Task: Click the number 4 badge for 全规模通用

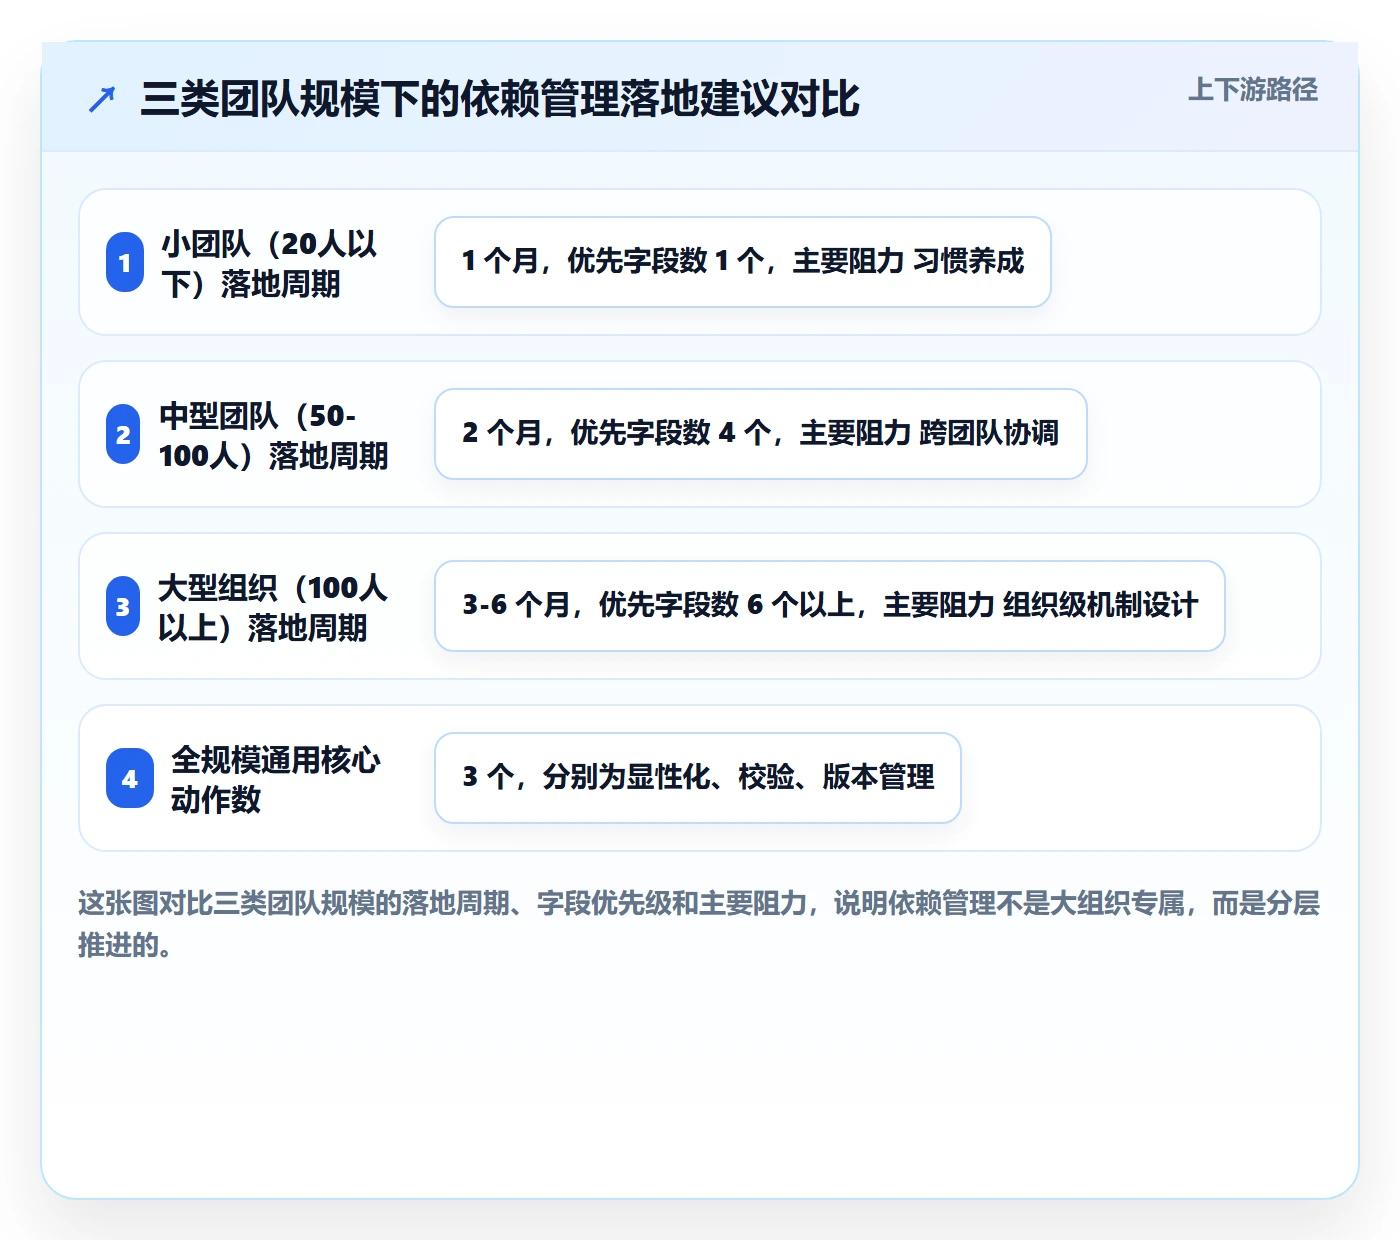Action: click(130, 778)
